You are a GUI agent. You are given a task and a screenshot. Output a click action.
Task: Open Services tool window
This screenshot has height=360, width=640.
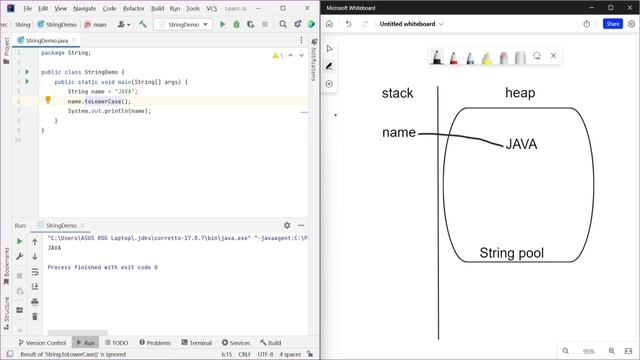(236, 343)
